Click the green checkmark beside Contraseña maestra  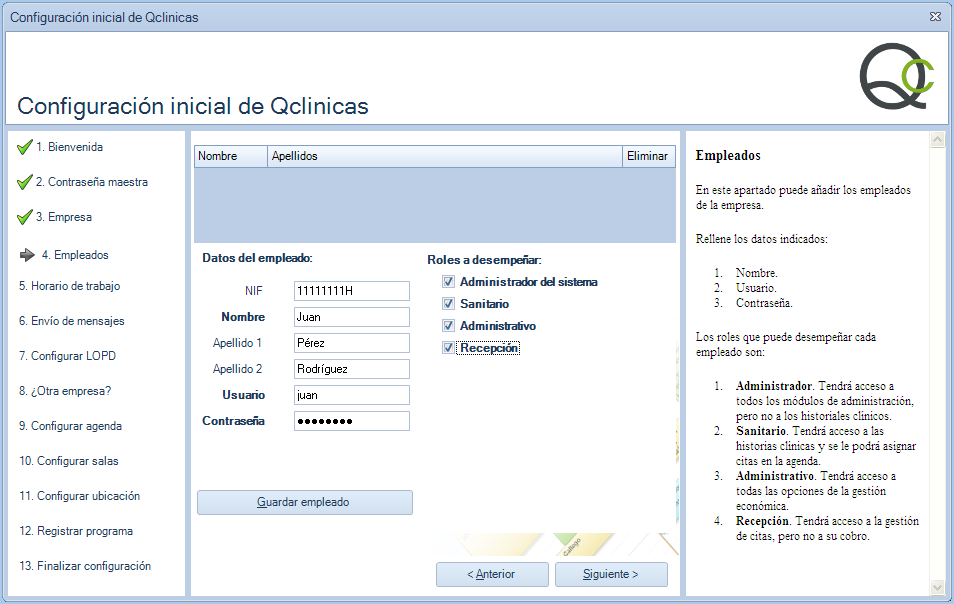point(25,183)
